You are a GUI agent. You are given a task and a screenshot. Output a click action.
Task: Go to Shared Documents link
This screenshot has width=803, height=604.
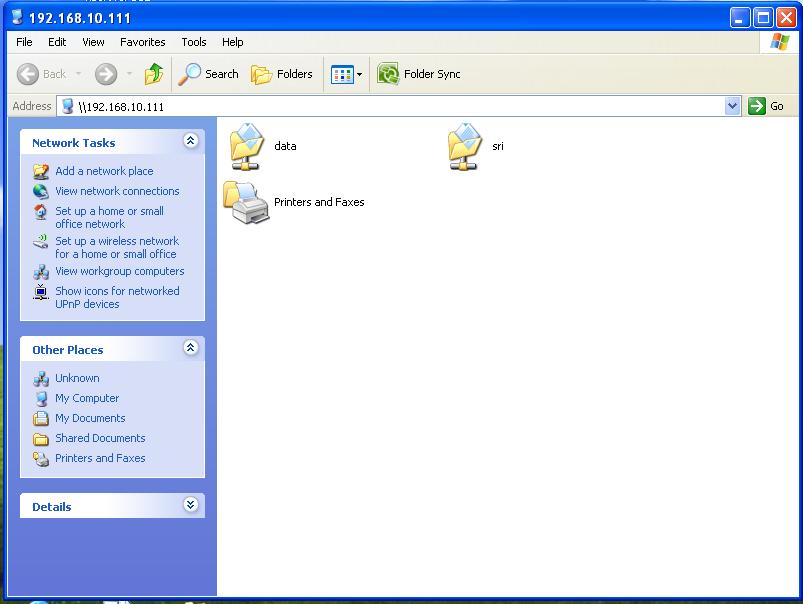(100, 439)
